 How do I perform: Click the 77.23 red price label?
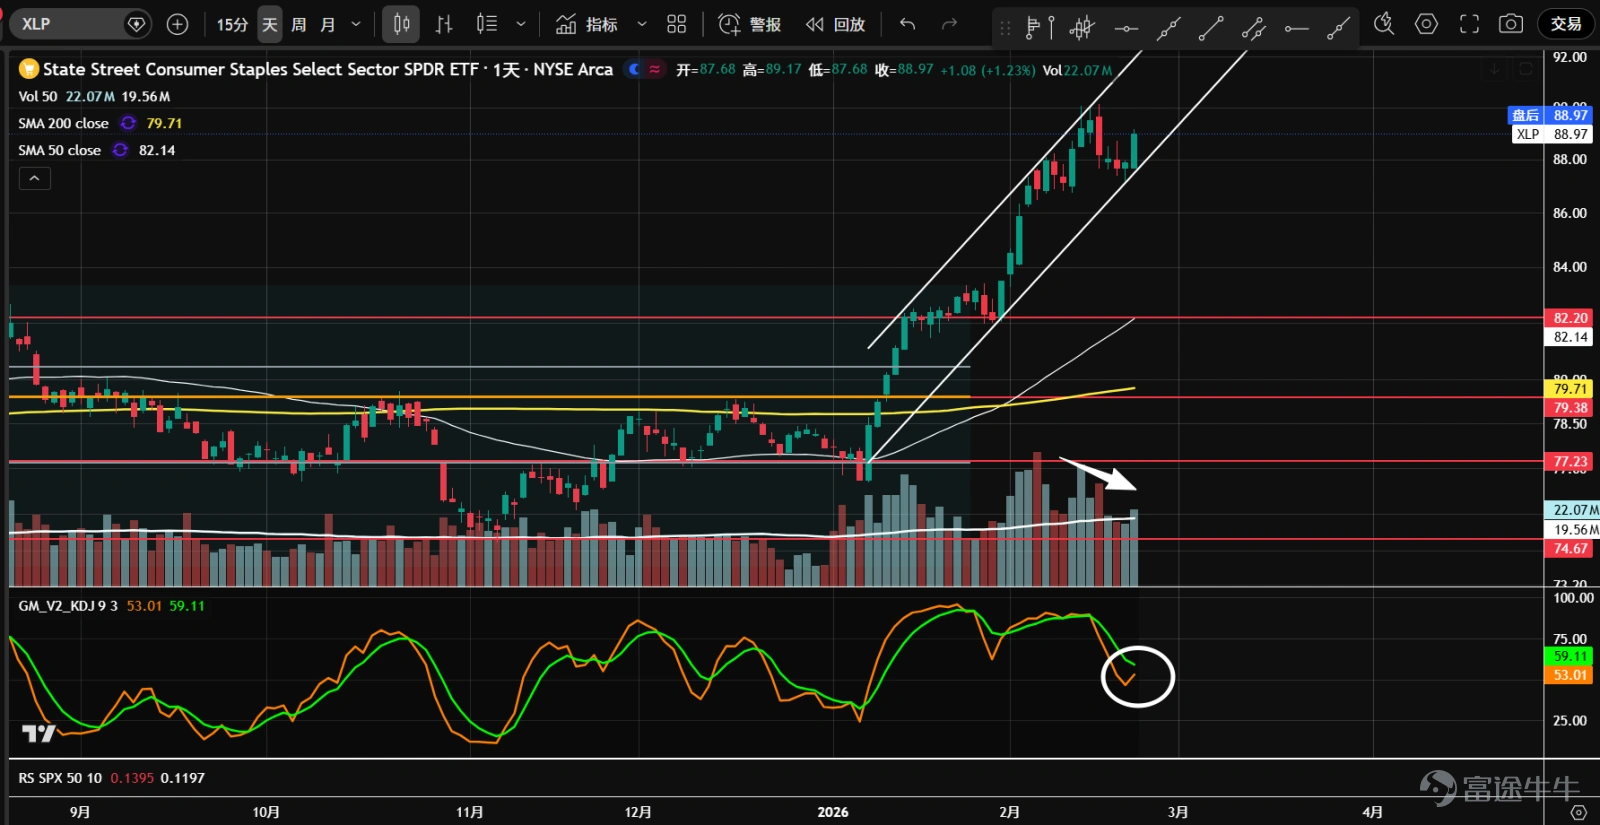[1570, 462]
